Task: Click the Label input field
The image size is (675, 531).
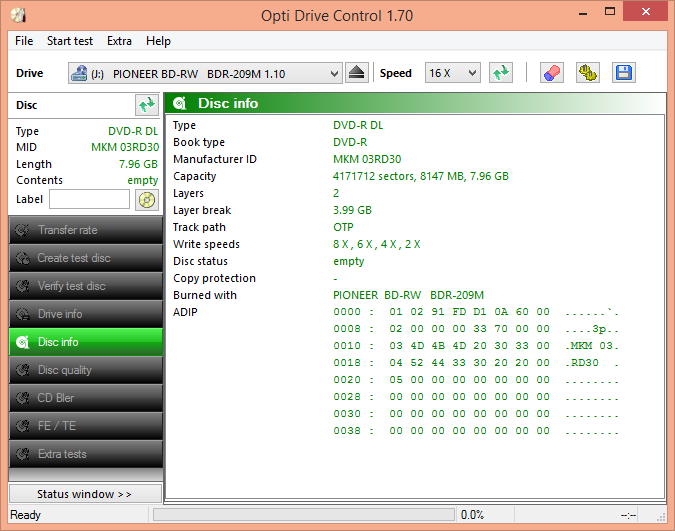Action: tap(90, 199)
